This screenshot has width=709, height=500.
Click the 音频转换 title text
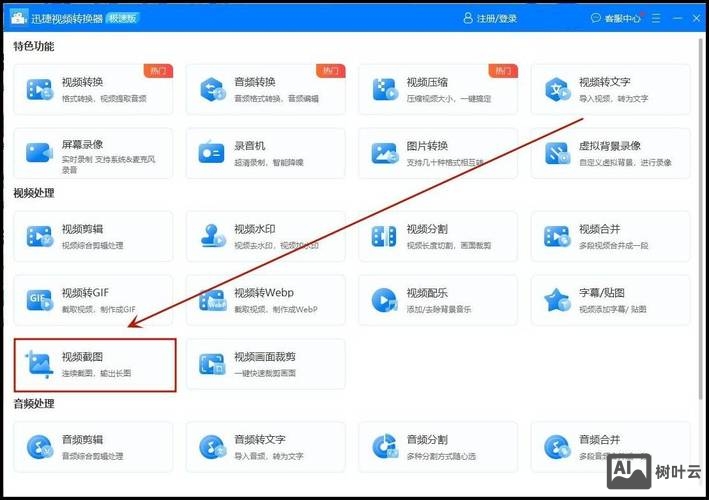point(255,82)
